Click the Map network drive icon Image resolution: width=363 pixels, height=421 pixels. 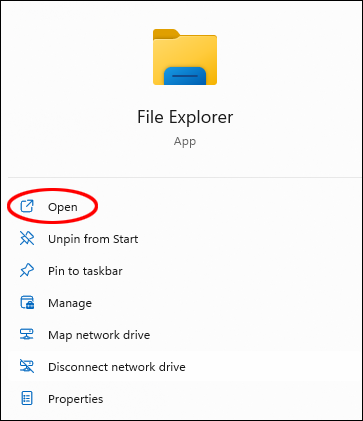27,334
